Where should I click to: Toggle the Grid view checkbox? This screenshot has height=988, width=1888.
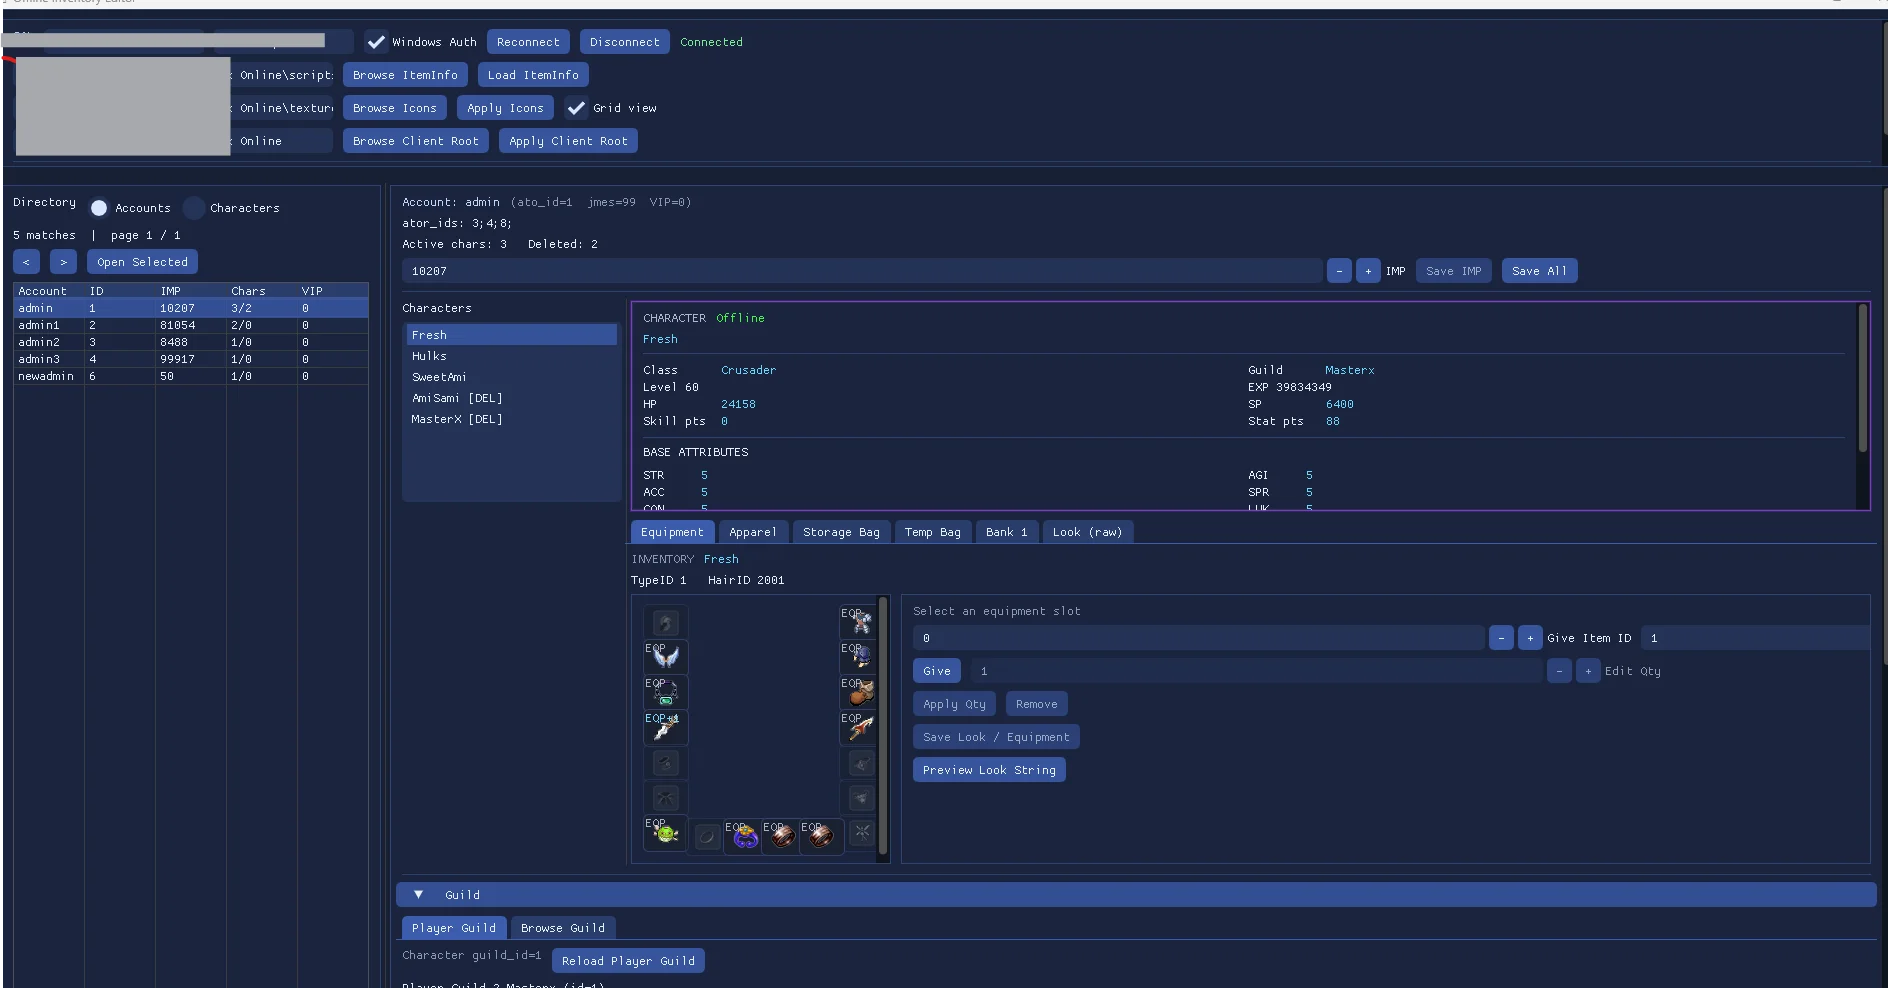[x=576, y=108]
